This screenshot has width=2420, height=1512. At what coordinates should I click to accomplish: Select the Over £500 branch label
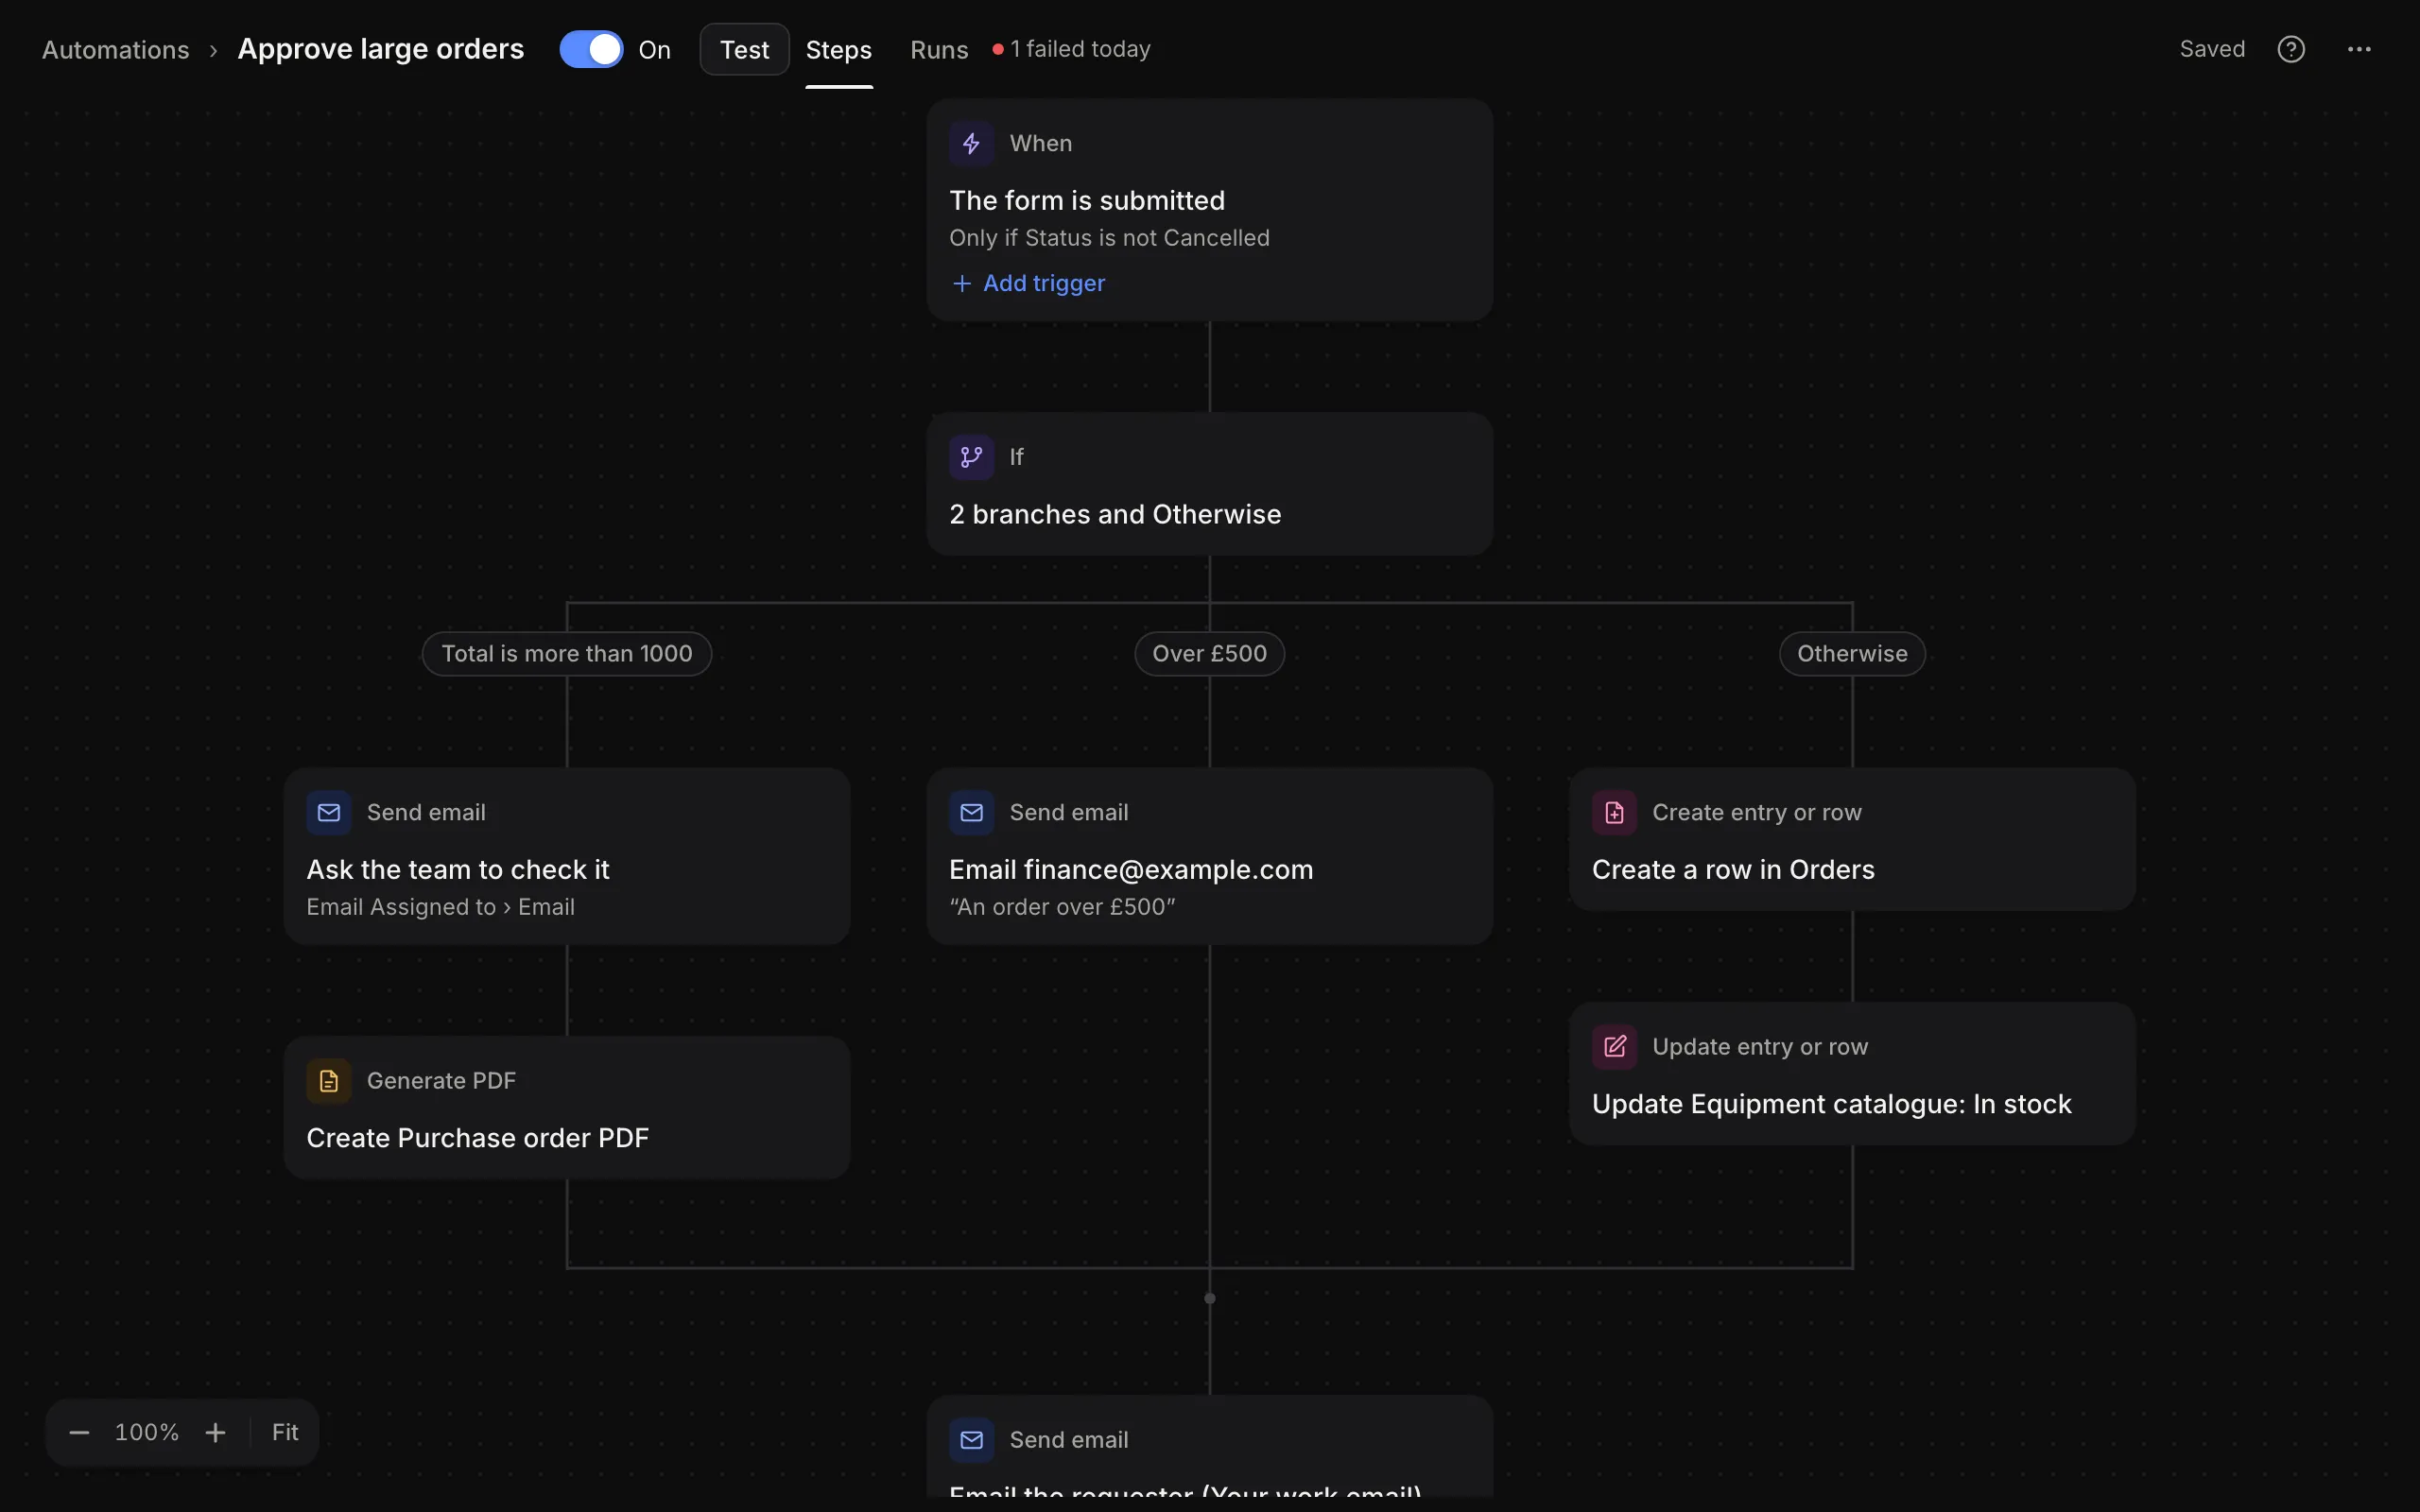[1209, 653]
